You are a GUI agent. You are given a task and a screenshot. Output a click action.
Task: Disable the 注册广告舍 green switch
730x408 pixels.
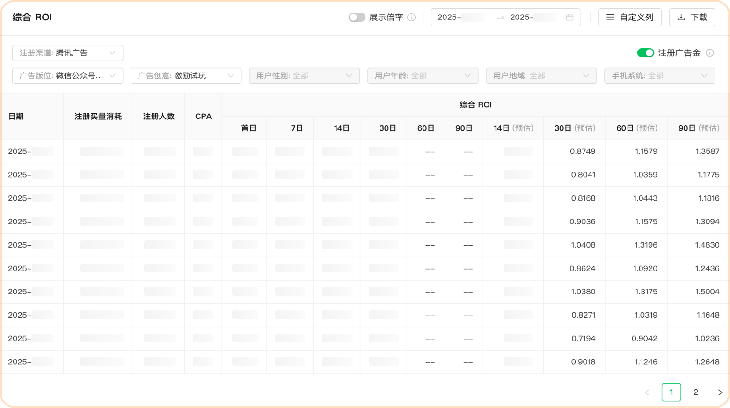(645, 53)
